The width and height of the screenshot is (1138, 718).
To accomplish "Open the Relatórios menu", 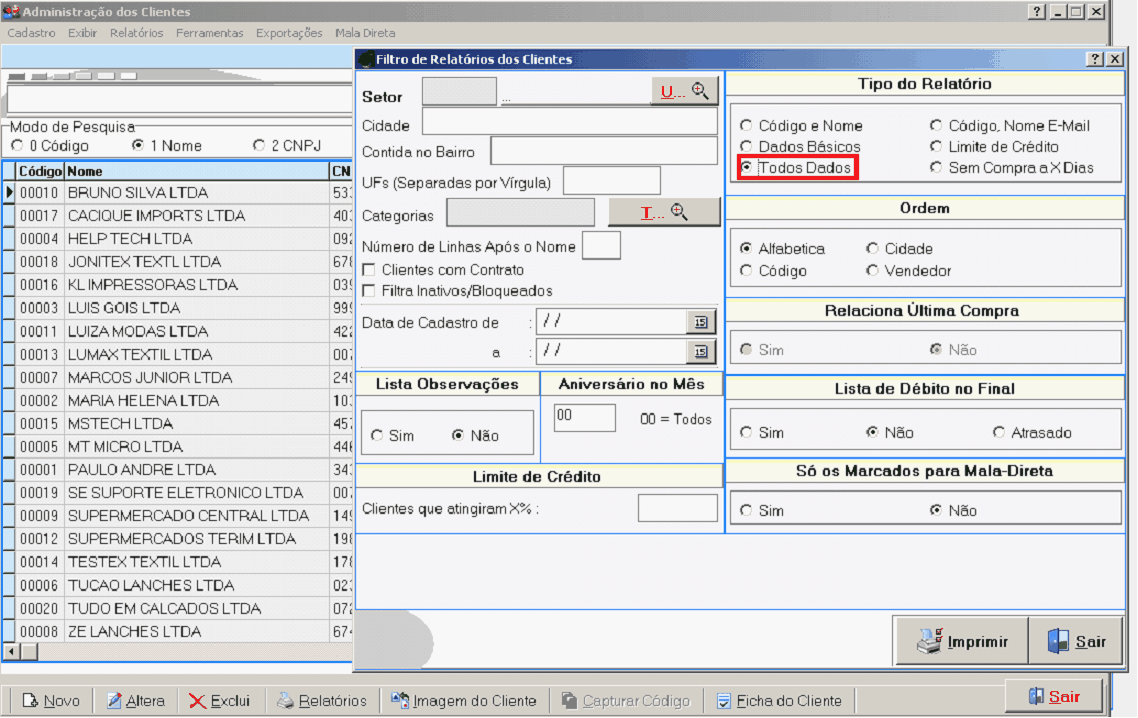I will 137,33.
